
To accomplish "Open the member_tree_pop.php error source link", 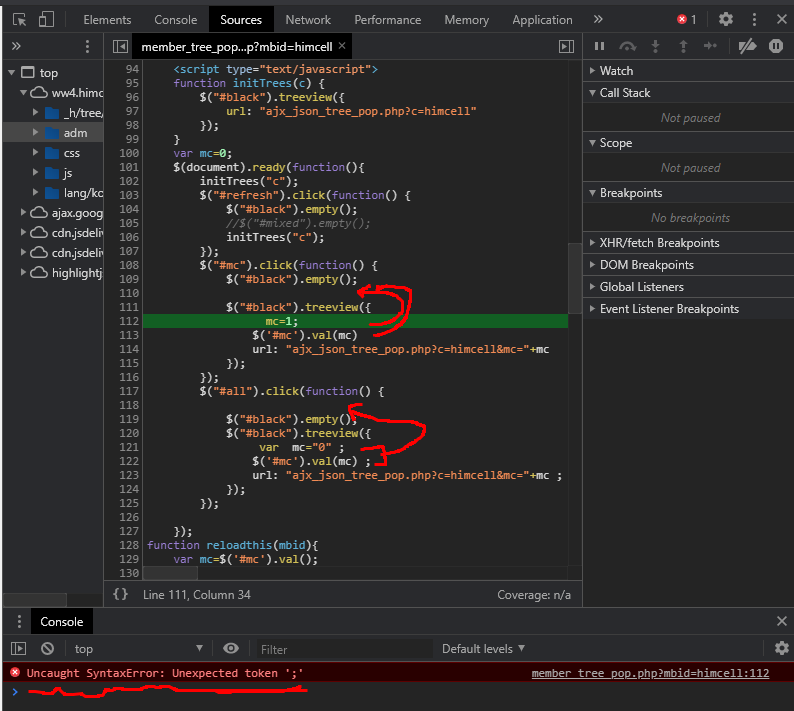I will (x=650, y=673).
